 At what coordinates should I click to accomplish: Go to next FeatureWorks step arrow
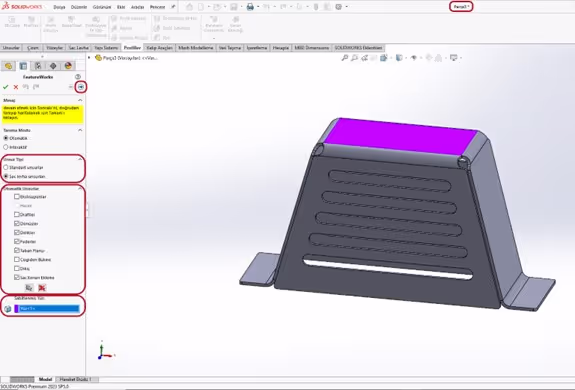coord(81,87)
